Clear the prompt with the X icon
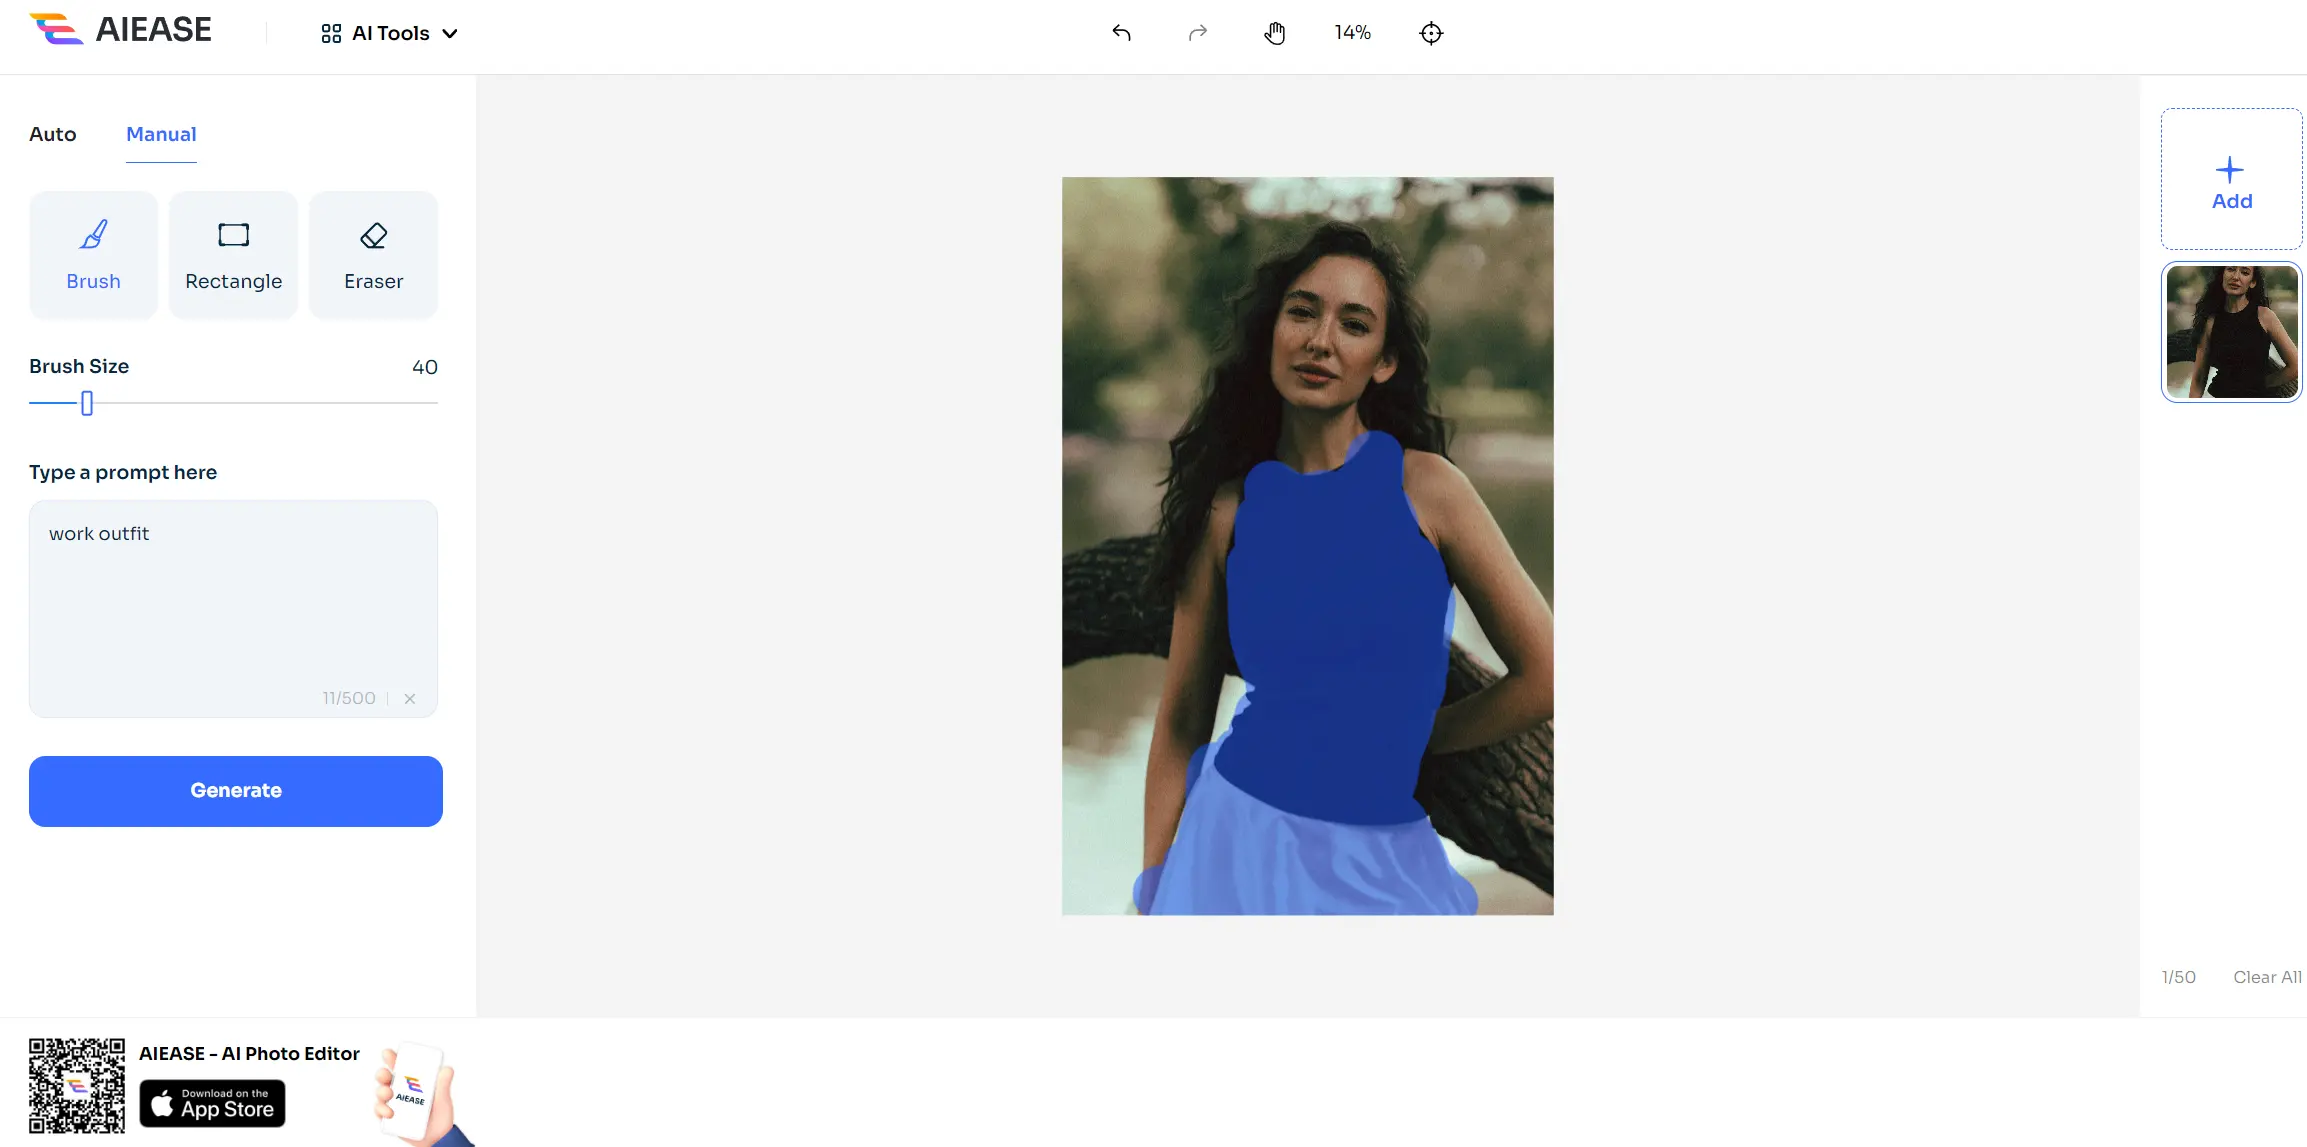 coord(410,699)
